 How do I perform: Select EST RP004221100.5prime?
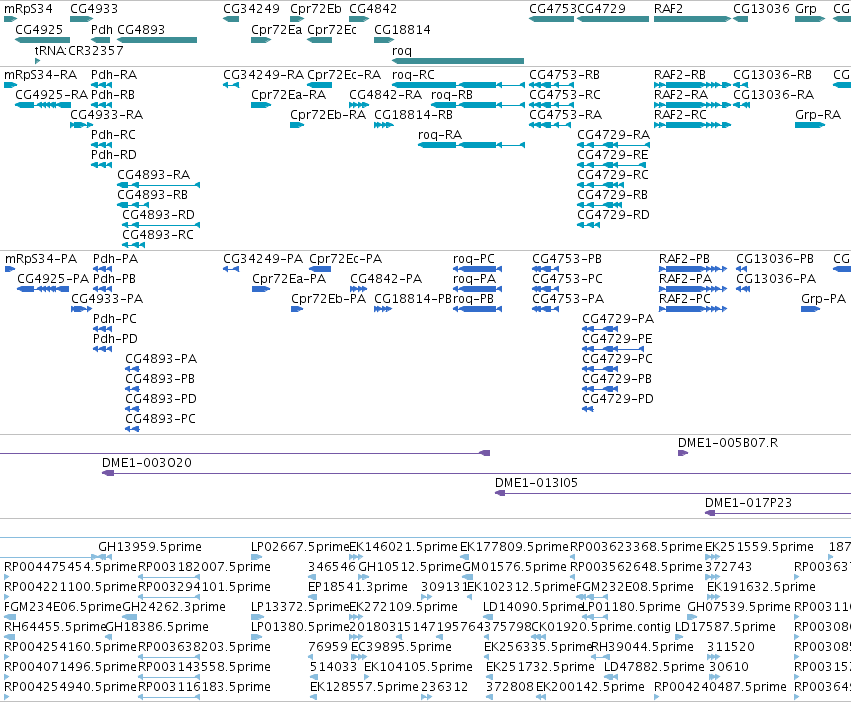pyautogui.click(x=70, y=586)
